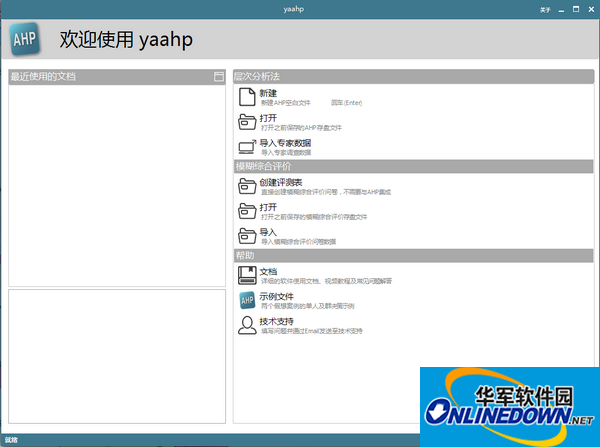Choose 导入 under 模糊综合评价 section
600x447 pixels.
pyautogui.click(x=268, y=232)
